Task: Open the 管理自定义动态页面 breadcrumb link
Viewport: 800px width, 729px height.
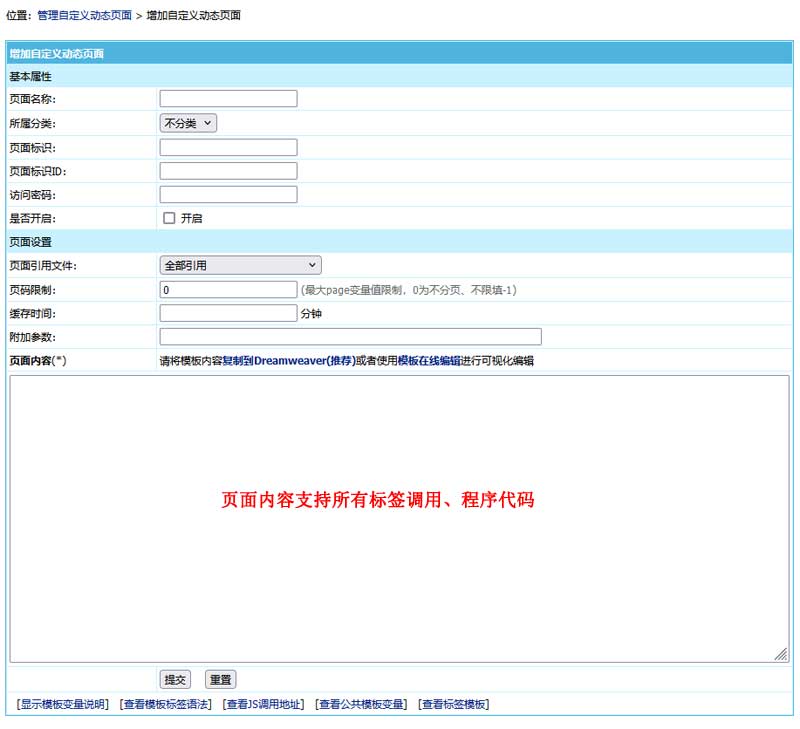Action: [84, 16]
